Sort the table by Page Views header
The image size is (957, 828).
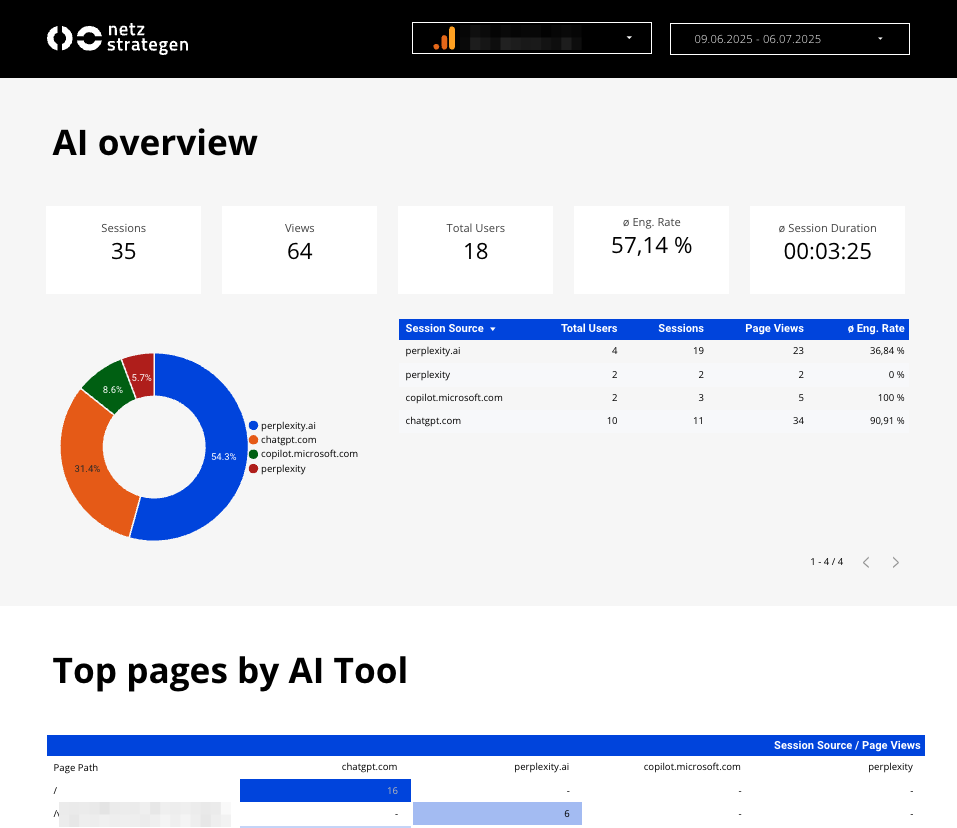(x=774, y=328)
